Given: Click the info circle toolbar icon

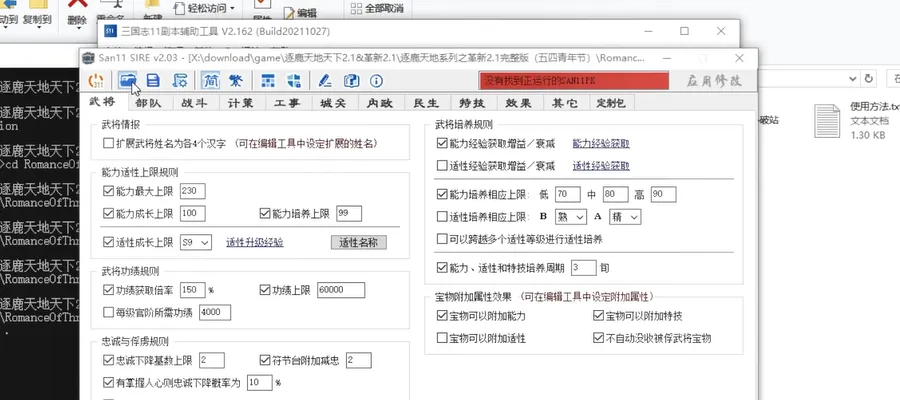Looking at the screenshot, I should [x=376, y=80].
